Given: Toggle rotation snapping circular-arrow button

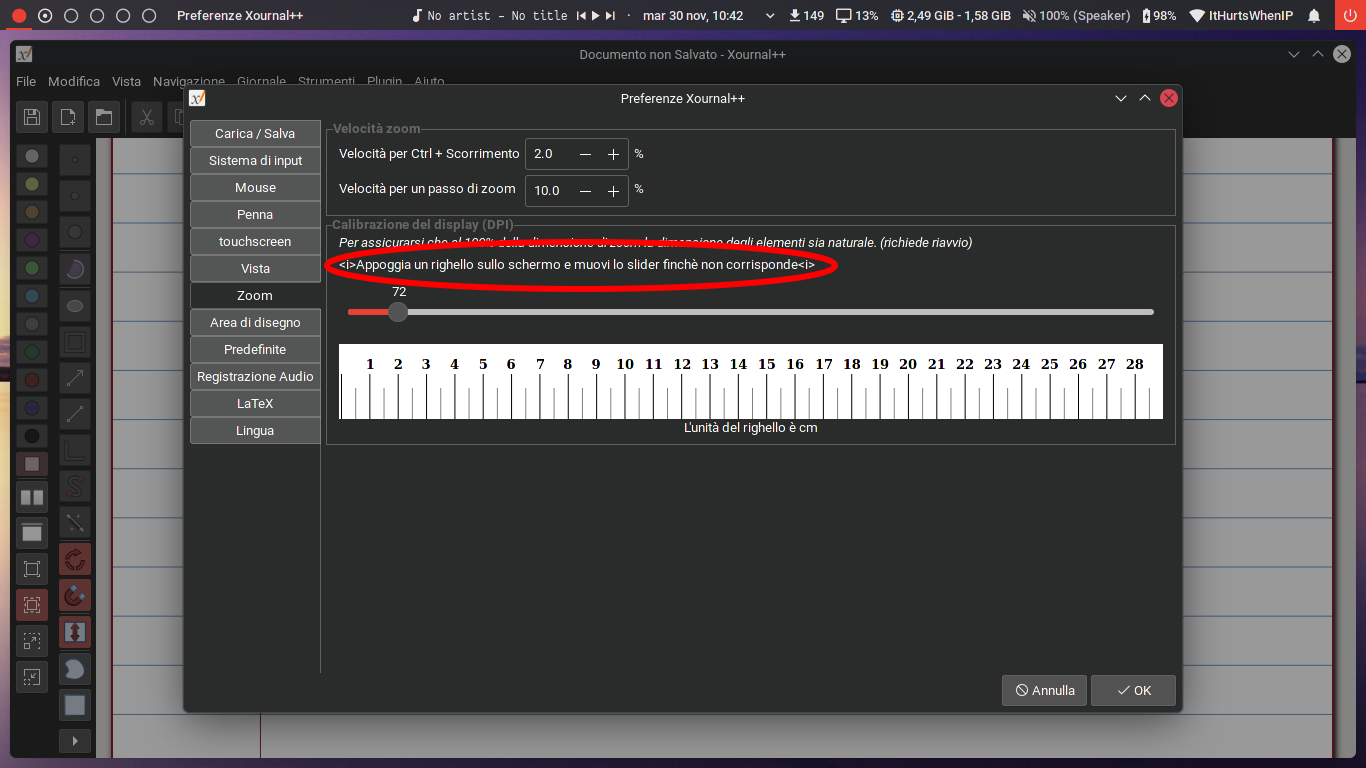Looking at the screenshot, I should pos(75,559).
